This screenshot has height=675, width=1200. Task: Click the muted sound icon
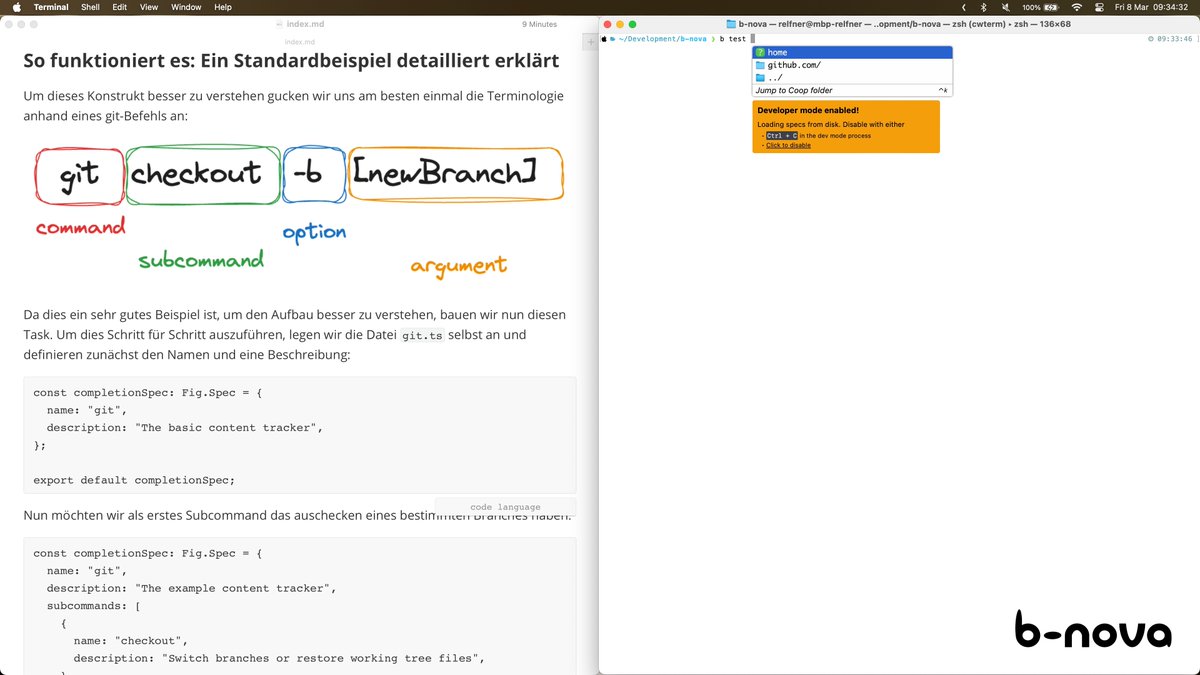click(x=1005, y=7)
